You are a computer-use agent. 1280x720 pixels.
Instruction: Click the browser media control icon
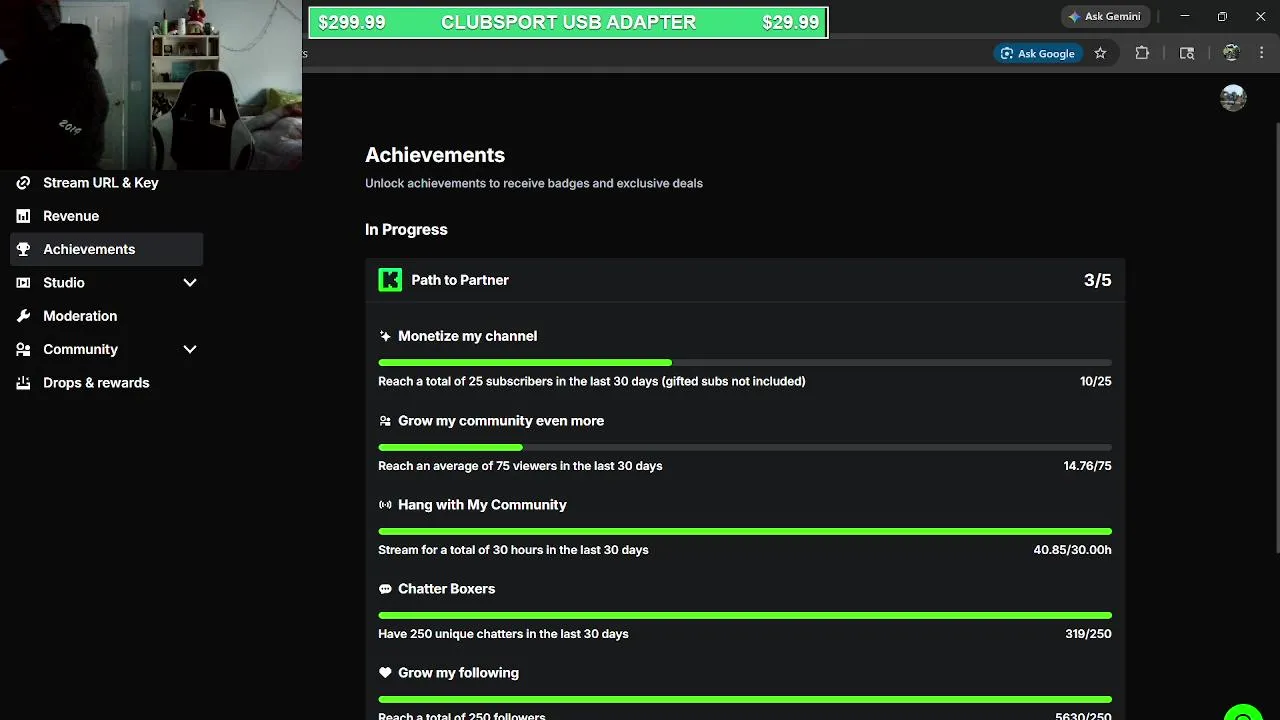pyautogui.click(x=1187, y=53)
